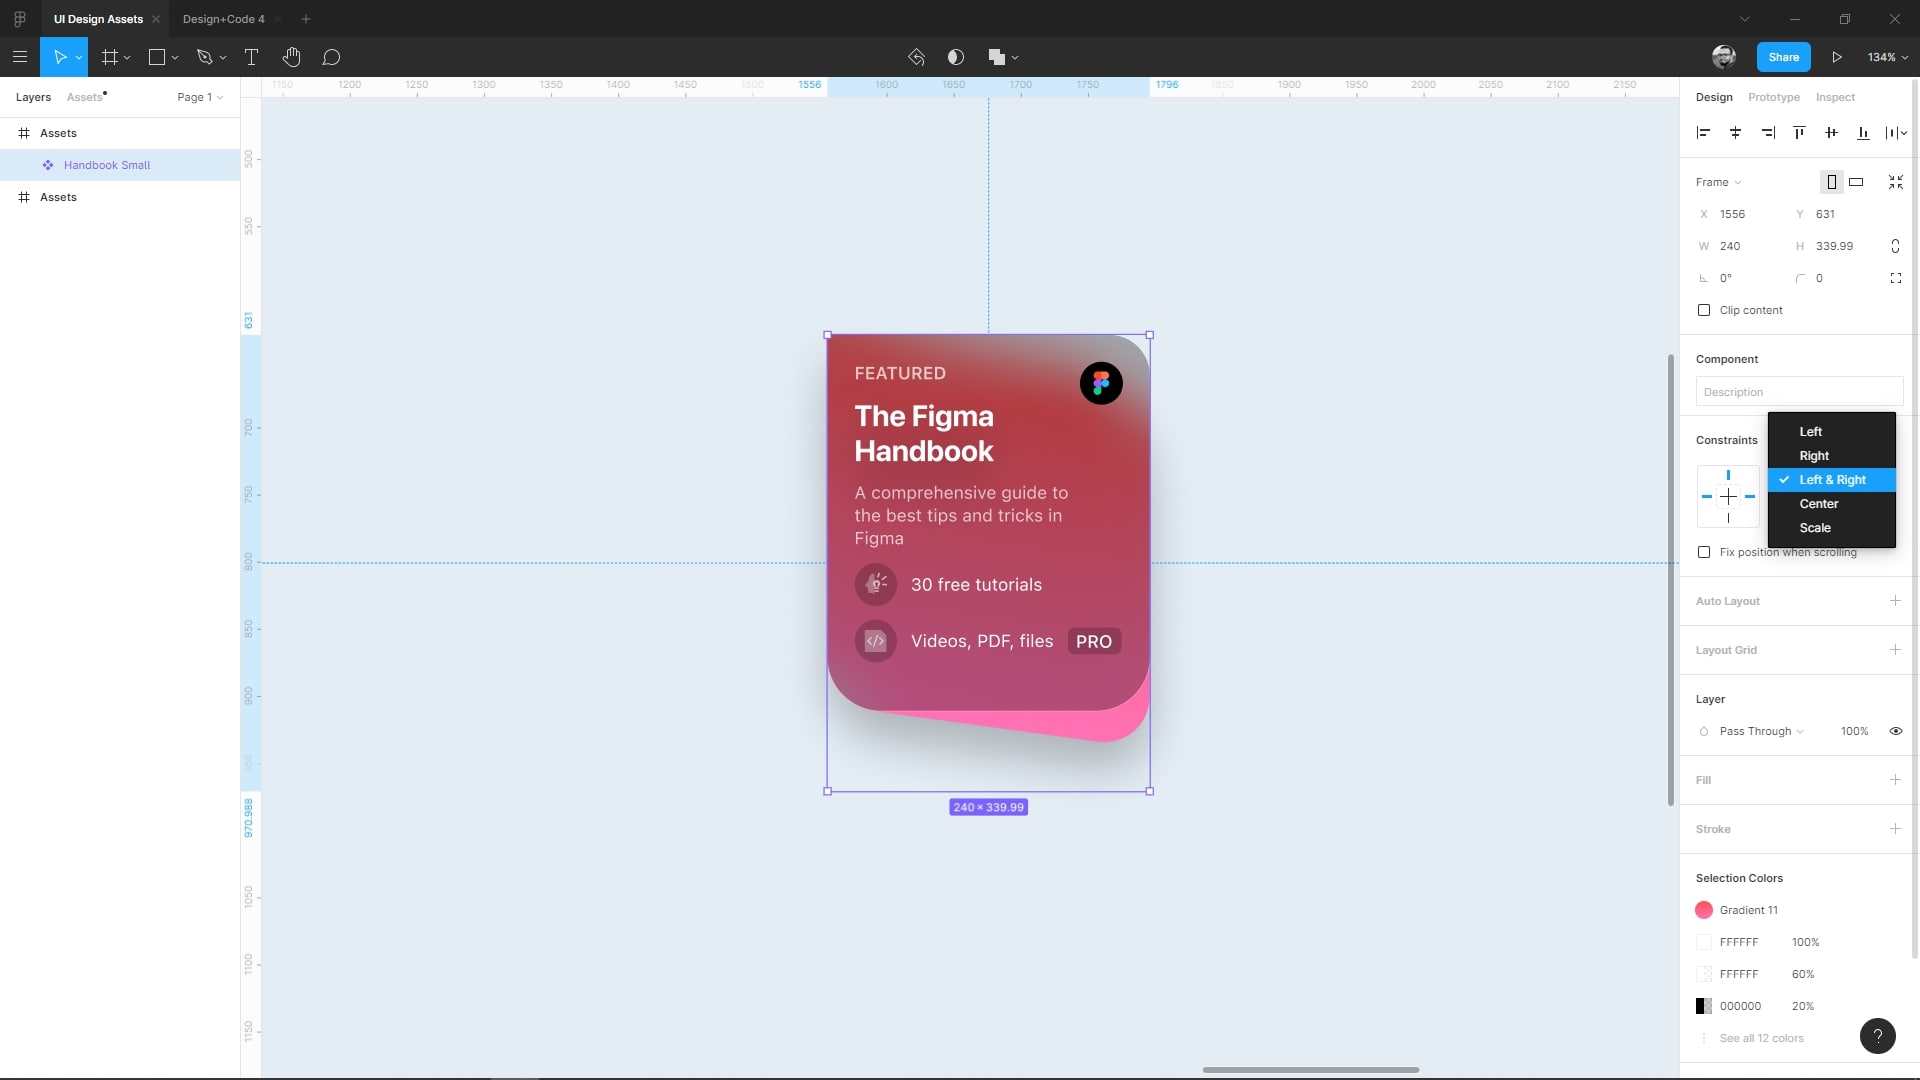Click the Gradient 11 color swatch

[x=1704, y=910]
